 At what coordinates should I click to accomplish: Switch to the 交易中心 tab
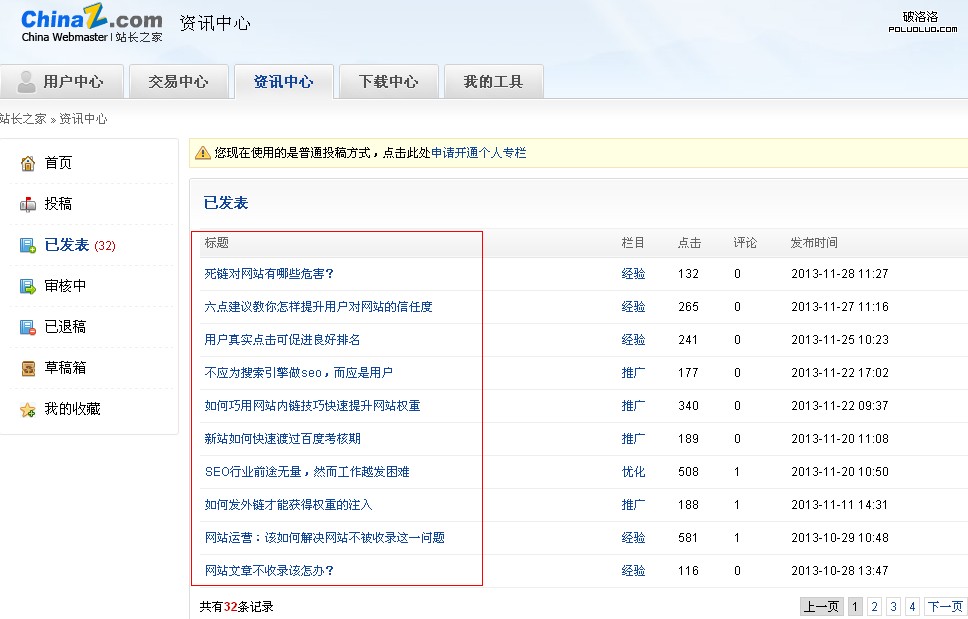point(179,81)
